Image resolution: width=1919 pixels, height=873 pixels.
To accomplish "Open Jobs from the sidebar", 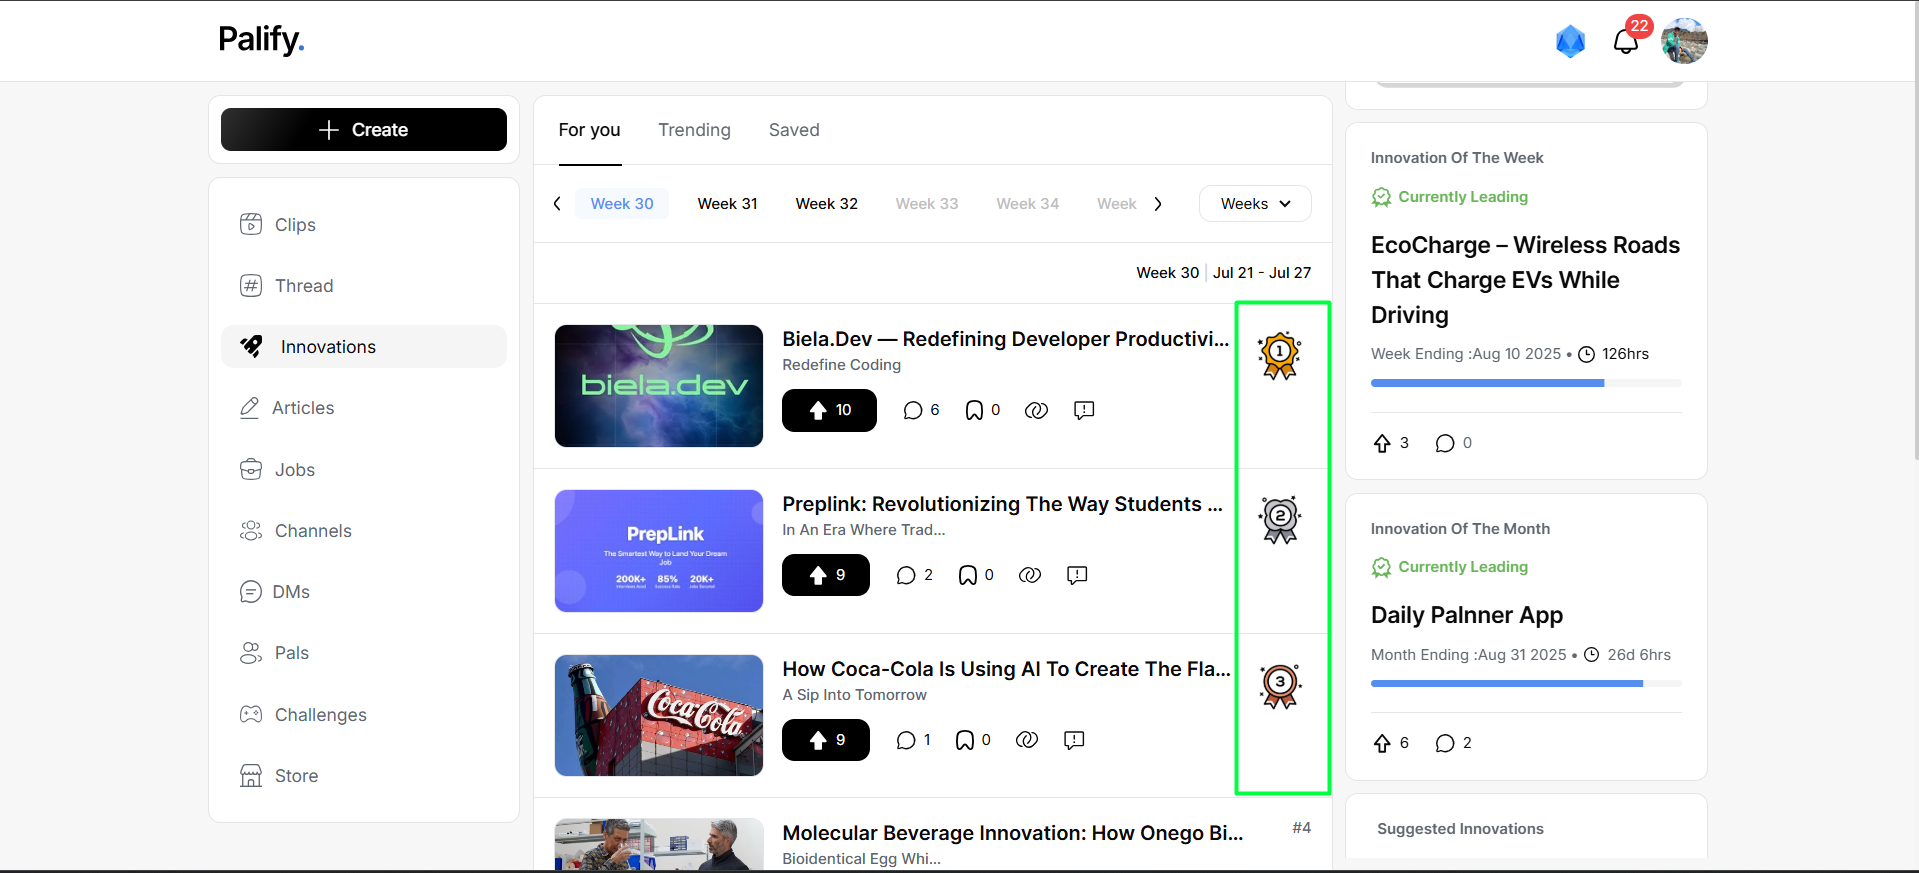I will (364, 470).
